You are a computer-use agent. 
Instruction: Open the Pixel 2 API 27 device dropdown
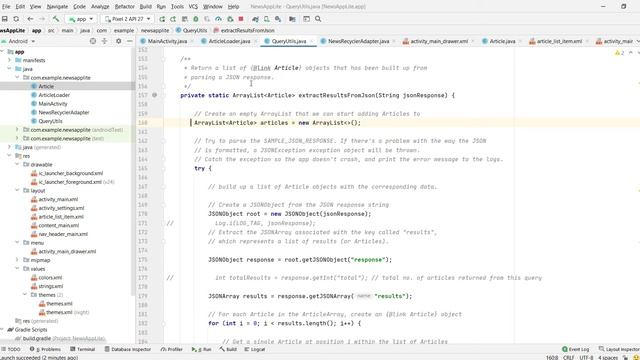pyautogui.click(x=128, y=19)
